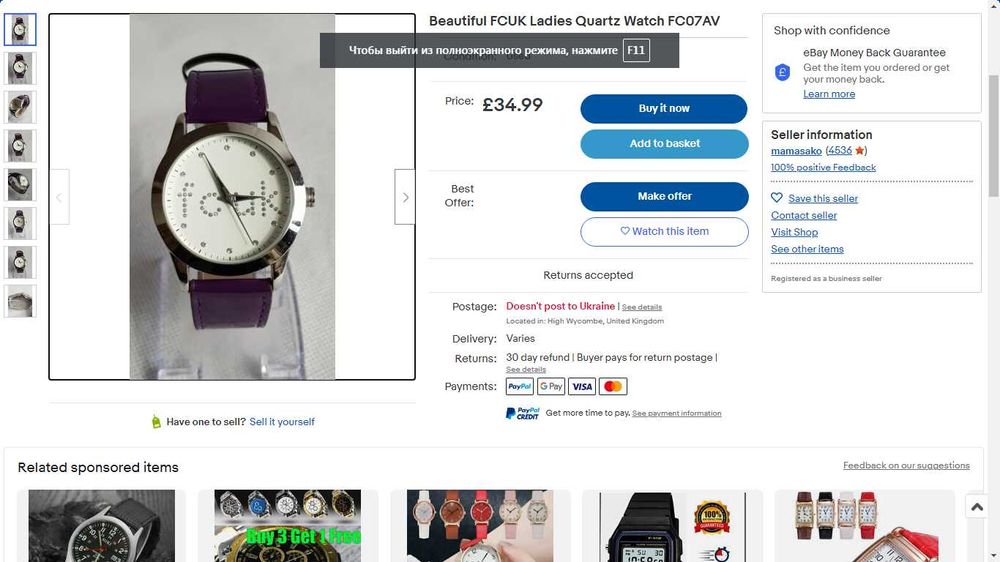Click the PayPal payment icon
Screen dimensions: 1000x562
click(519, 387)
